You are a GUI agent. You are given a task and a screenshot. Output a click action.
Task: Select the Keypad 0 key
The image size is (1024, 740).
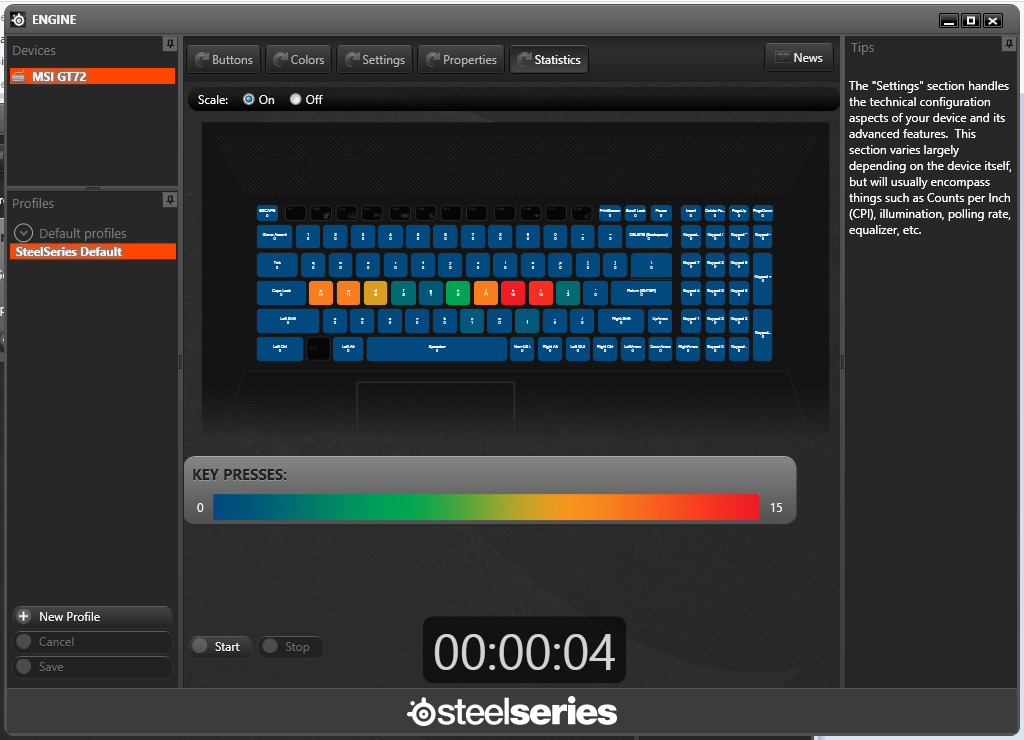click(715, 349)
